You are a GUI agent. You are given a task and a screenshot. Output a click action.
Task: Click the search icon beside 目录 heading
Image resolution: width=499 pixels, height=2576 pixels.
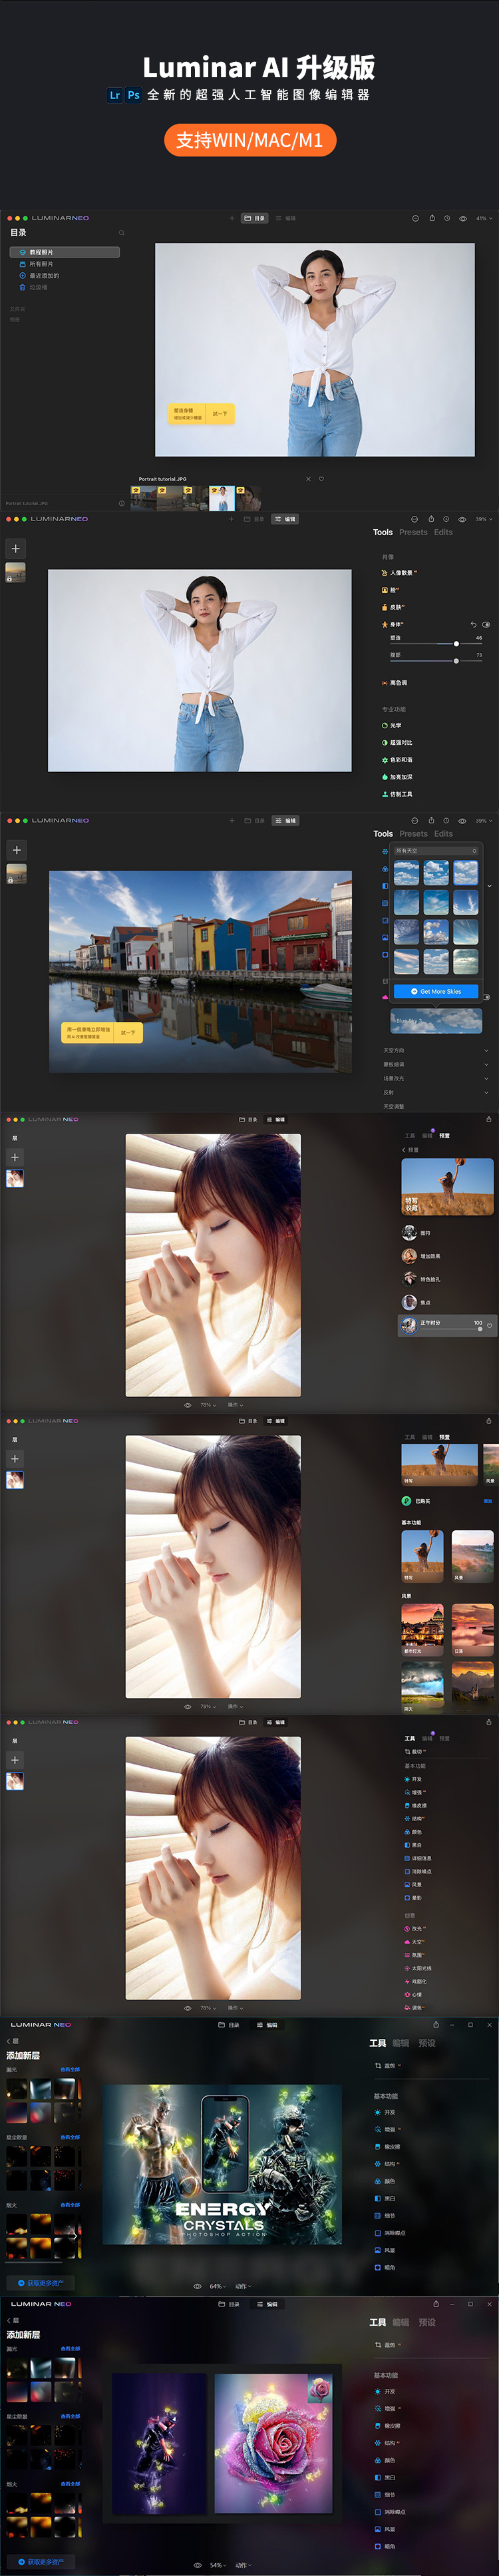pyautogui.click(x=122, y=233)
